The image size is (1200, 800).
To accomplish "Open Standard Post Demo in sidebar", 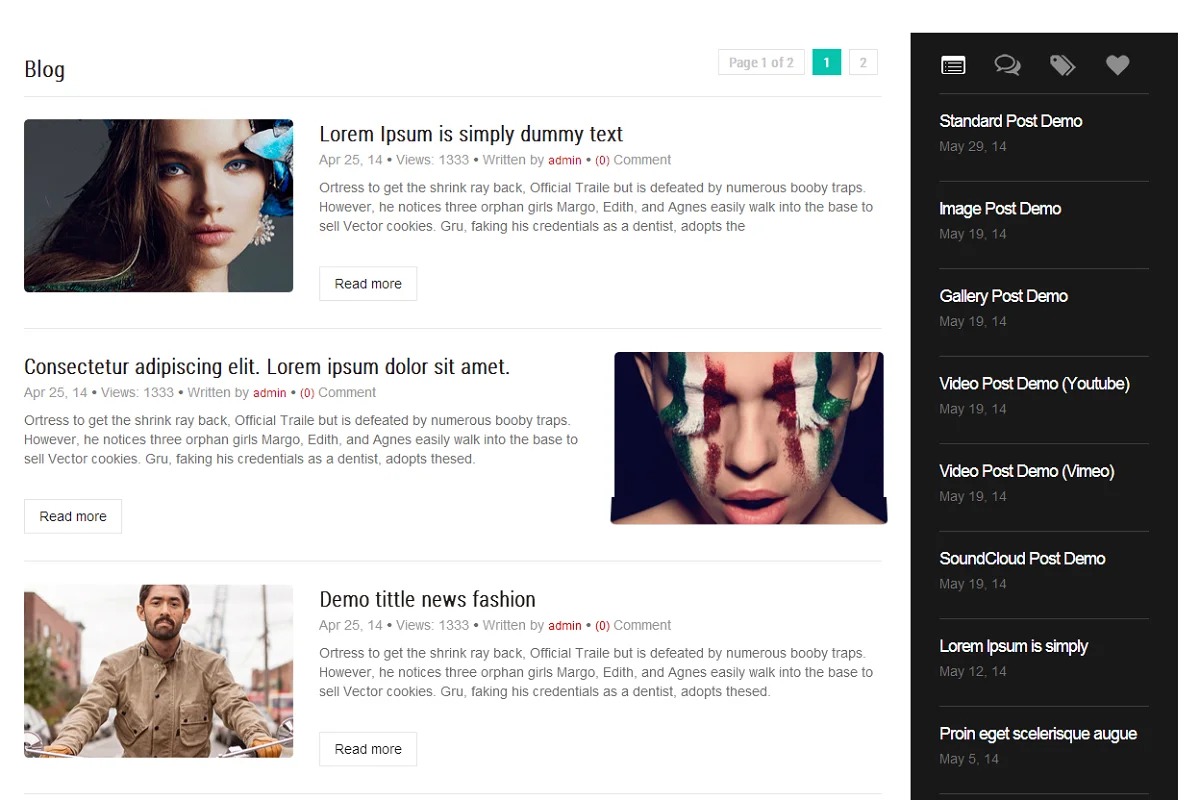I will [1010, 121].
